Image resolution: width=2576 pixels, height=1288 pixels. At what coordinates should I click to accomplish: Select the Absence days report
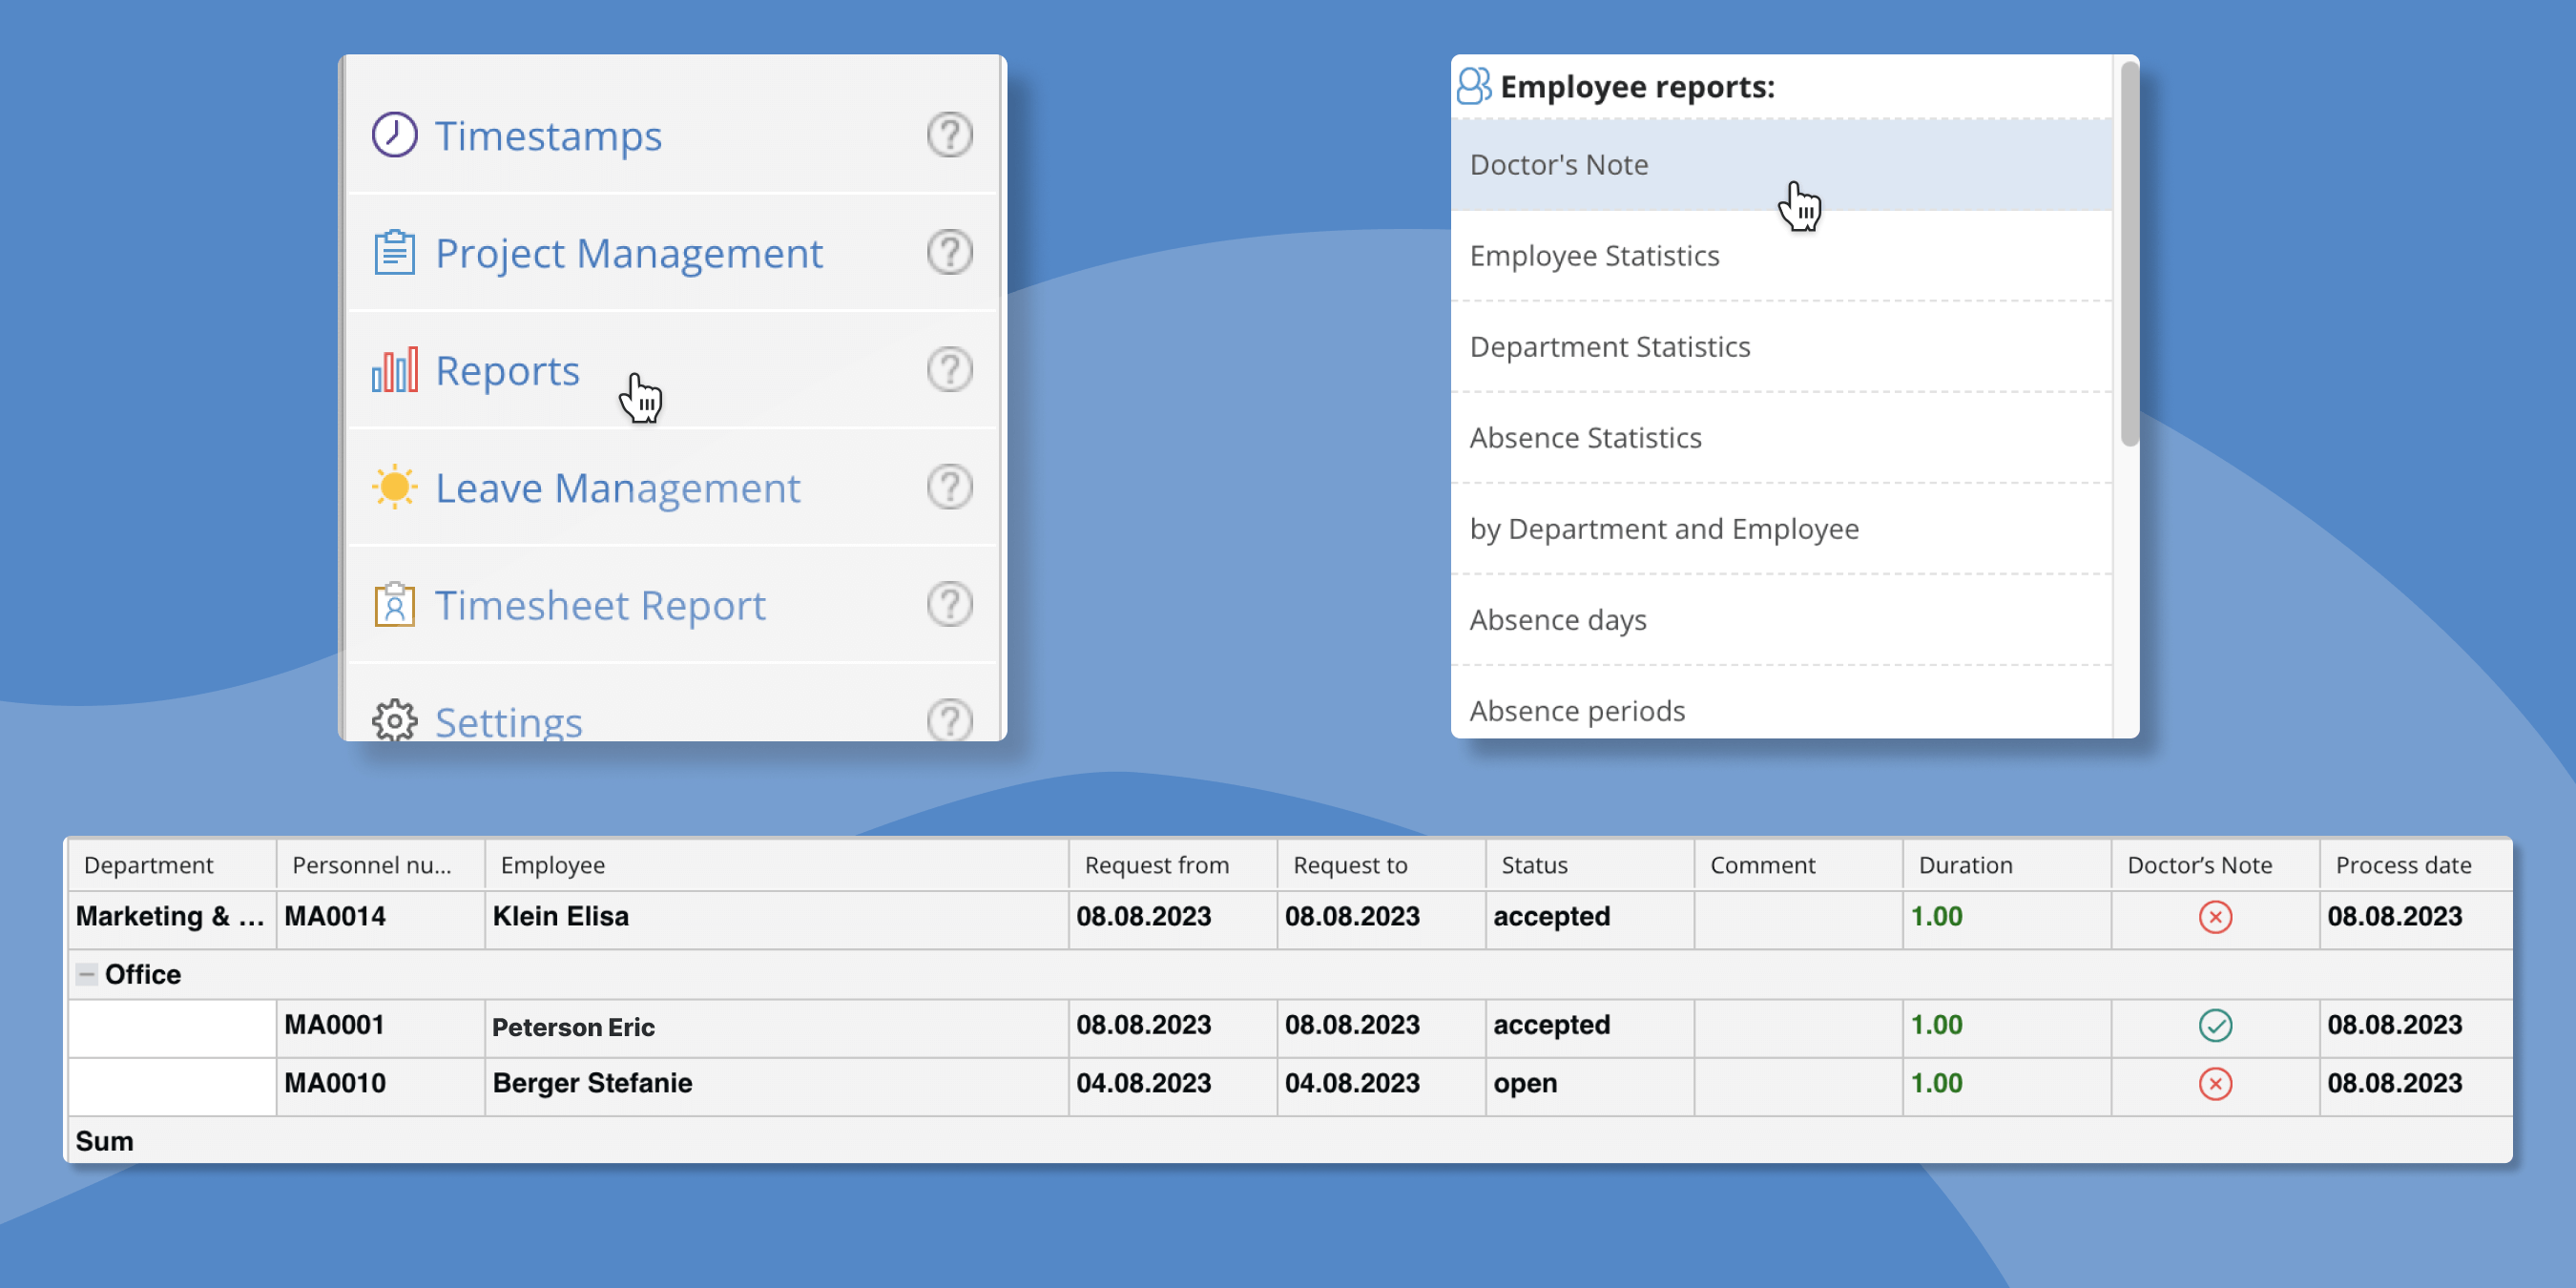pyautogui.click(x=1781, y=620)
